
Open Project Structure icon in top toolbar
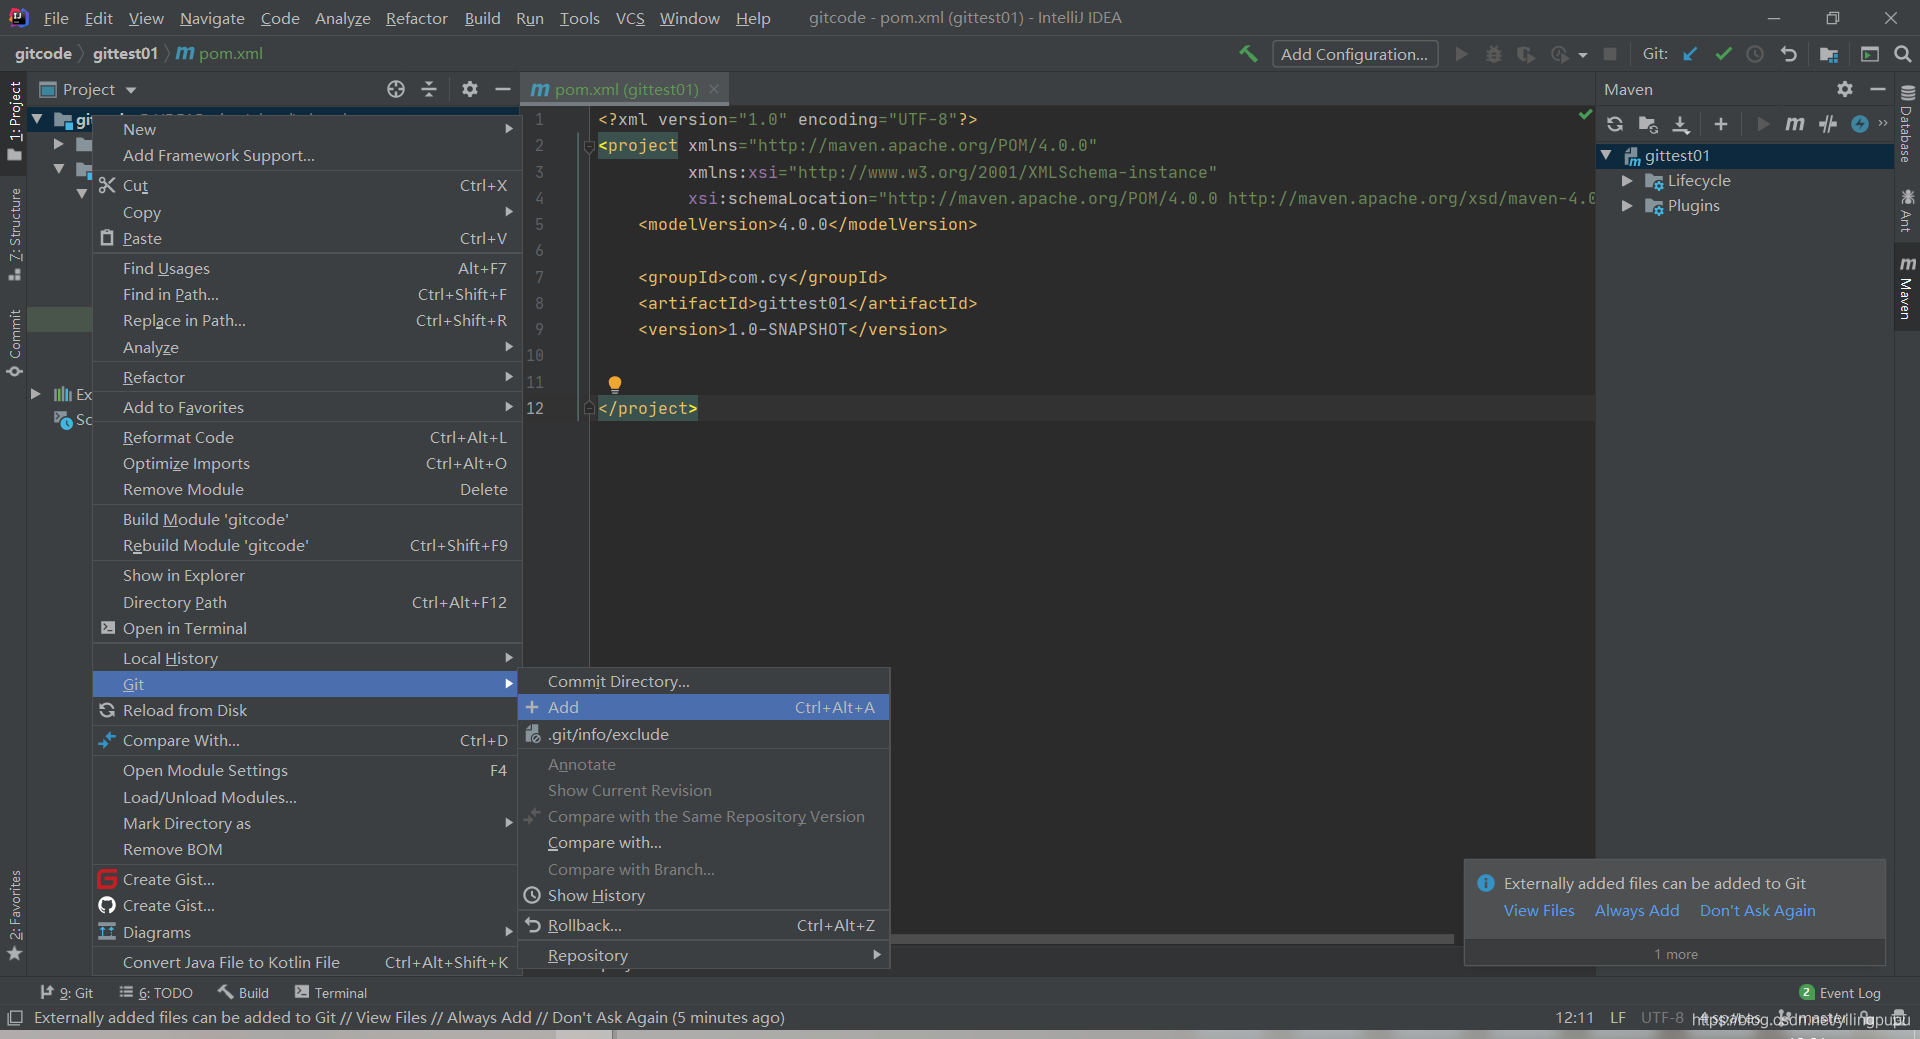point(1829,54)
